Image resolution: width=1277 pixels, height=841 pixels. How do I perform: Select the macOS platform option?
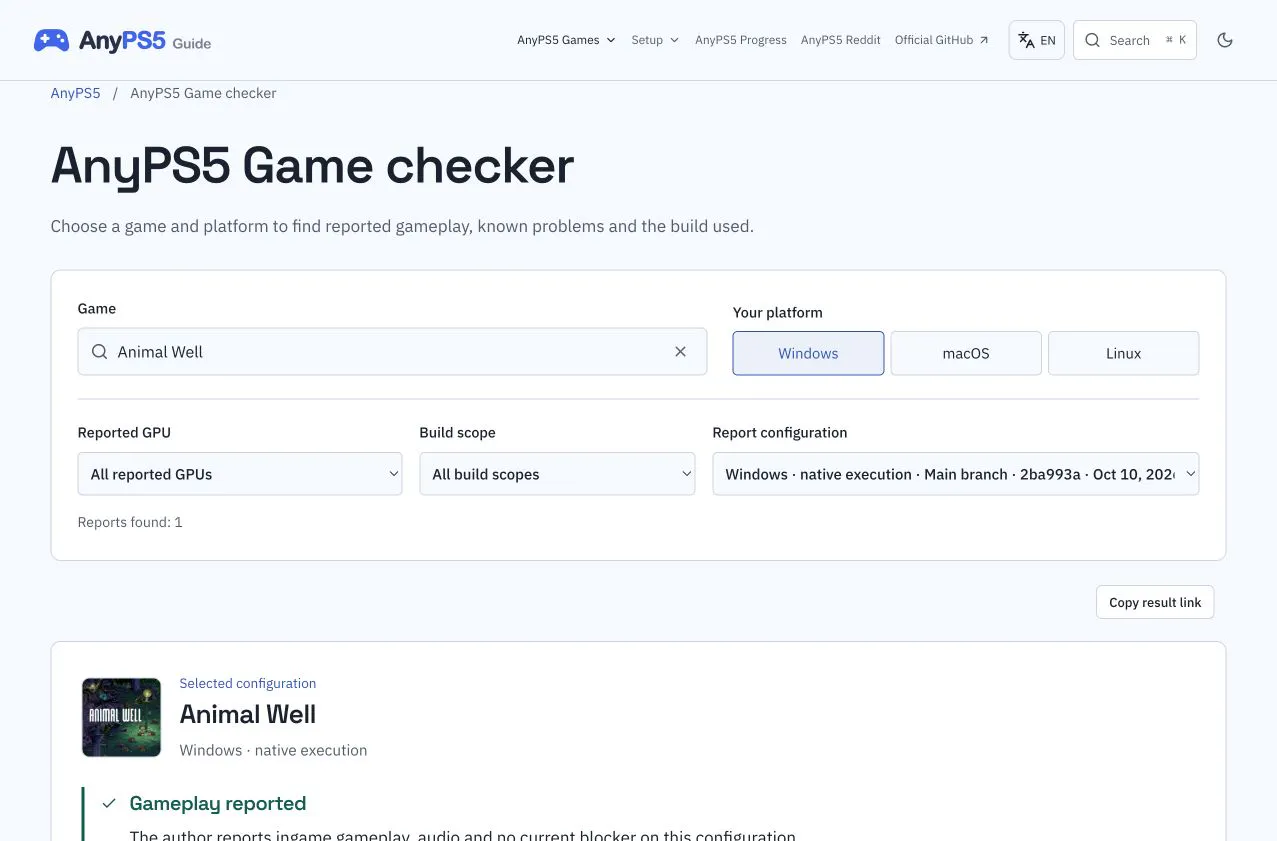click(x=966, y=353)
